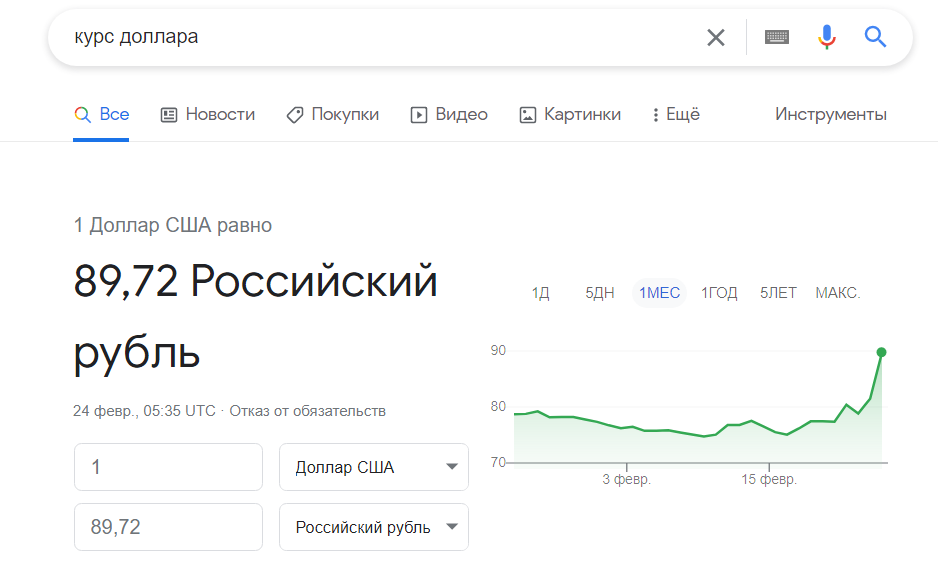Open the on-screen keyboard icon

[x=777, y=38]
